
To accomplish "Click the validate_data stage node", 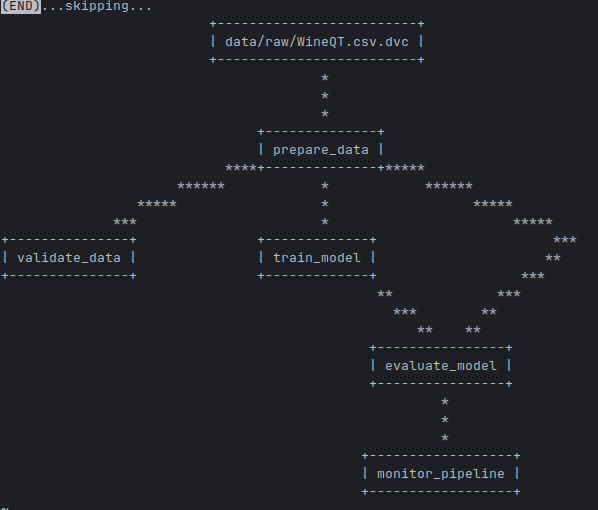I will tap(69, 258).
